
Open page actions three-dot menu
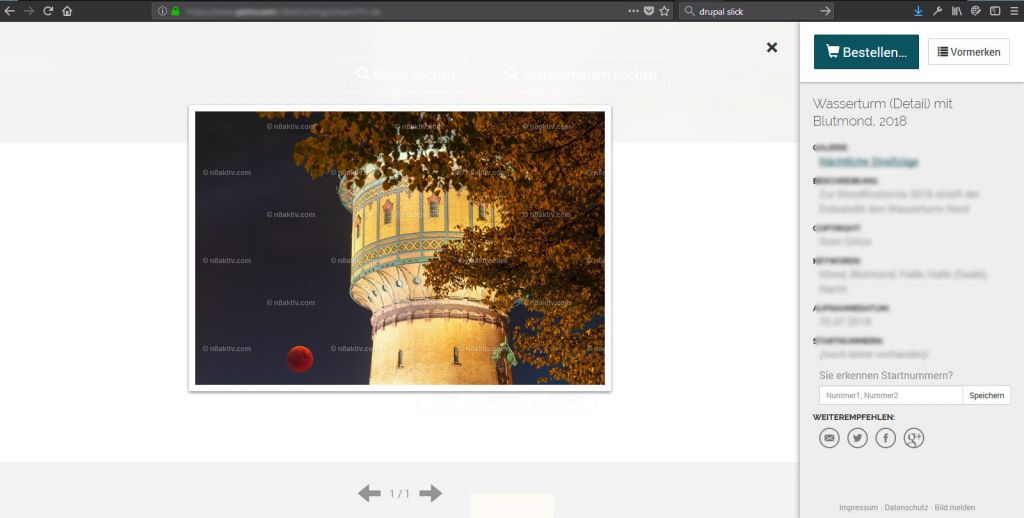[632, 11]
